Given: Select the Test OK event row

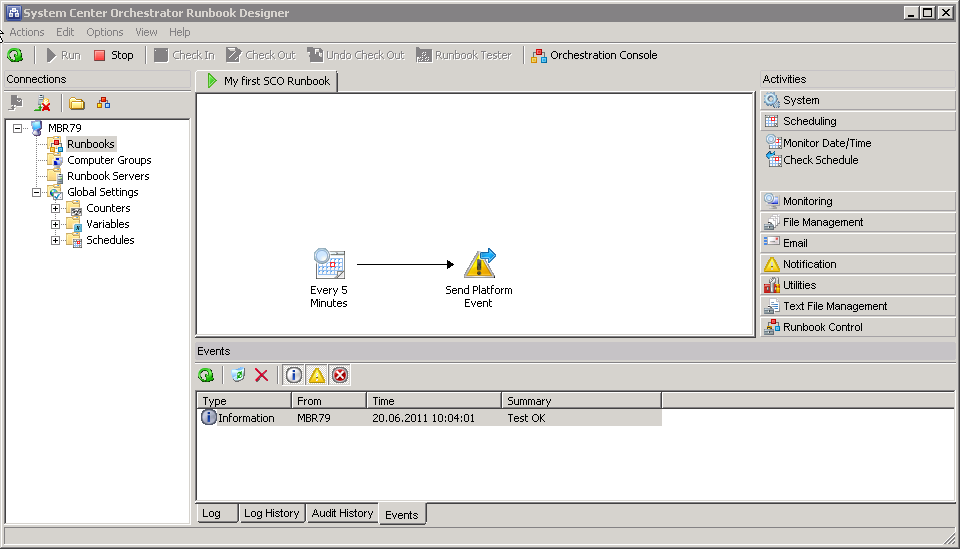Looking at the screenshot, I should pos(430,418).
